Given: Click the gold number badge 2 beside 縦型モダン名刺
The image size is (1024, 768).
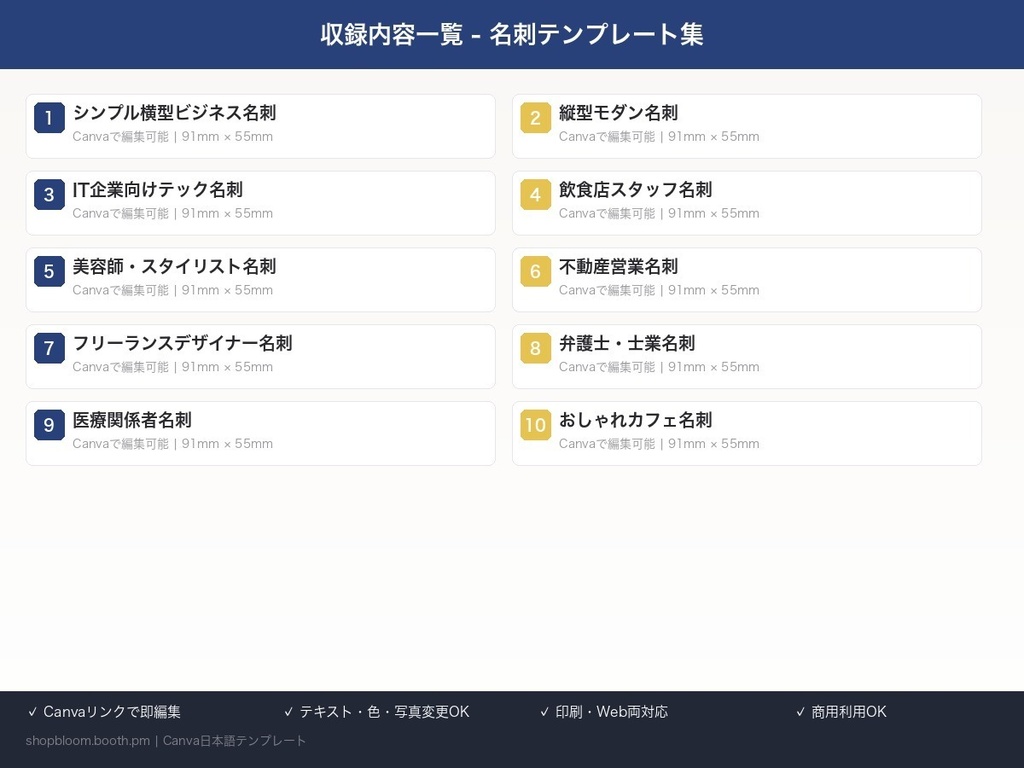Looking at the screenshot, I should coord(535,118).
